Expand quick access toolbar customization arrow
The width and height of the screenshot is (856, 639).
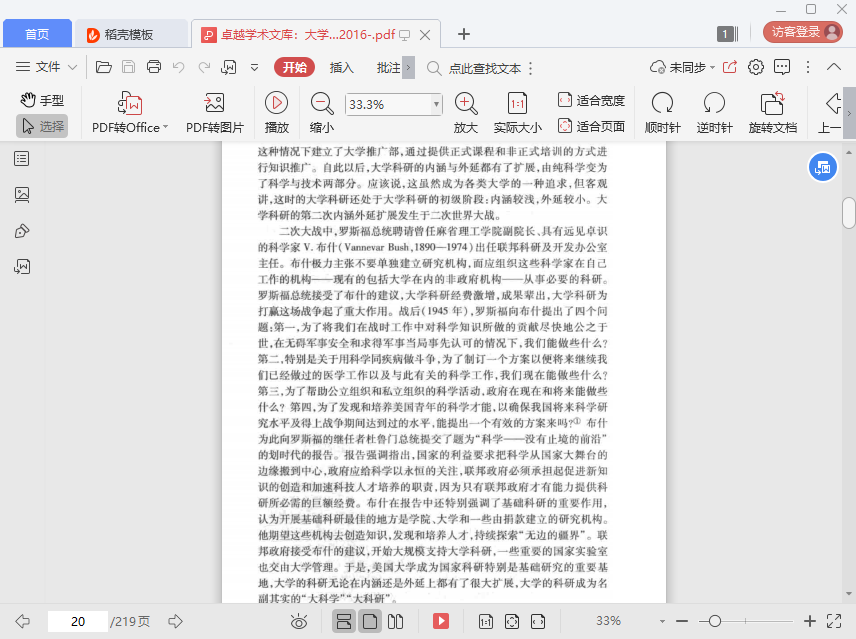[x=254, y=68]
